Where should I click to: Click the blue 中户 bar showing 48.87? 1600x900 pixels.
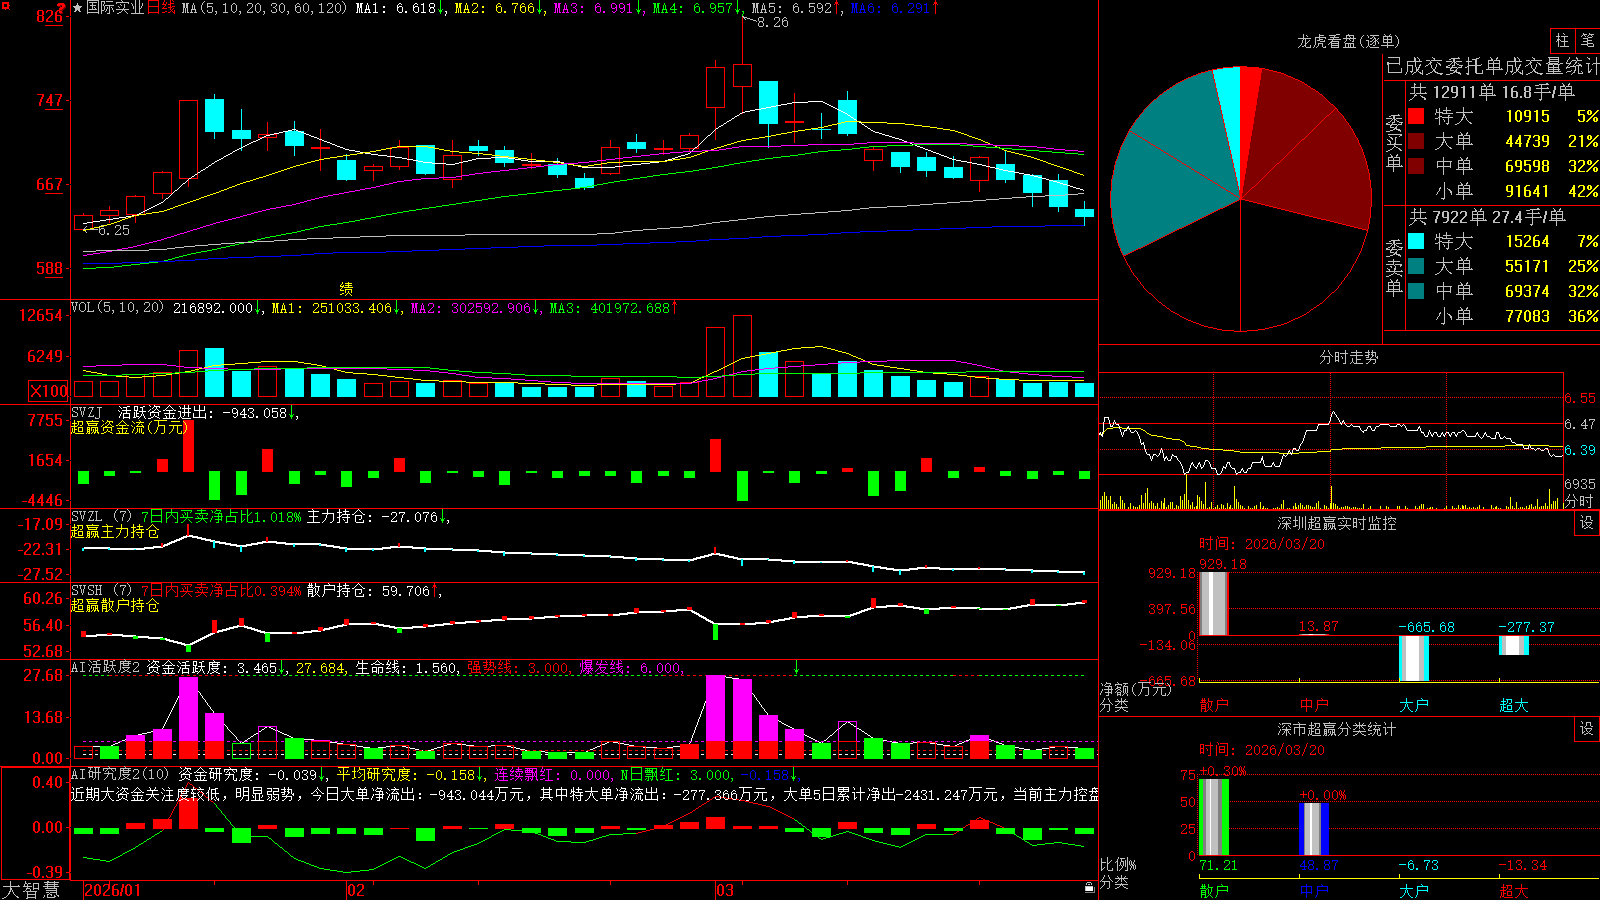pos(1314,829)
